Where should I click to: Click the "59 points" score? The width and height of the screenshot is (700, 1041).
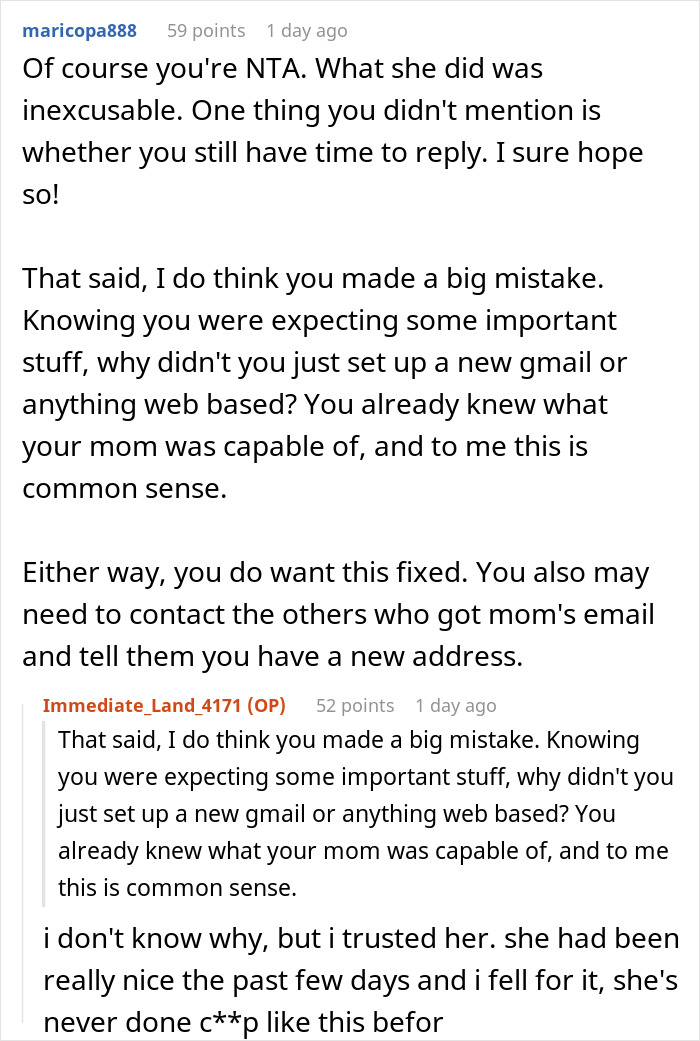click(205, 30)
